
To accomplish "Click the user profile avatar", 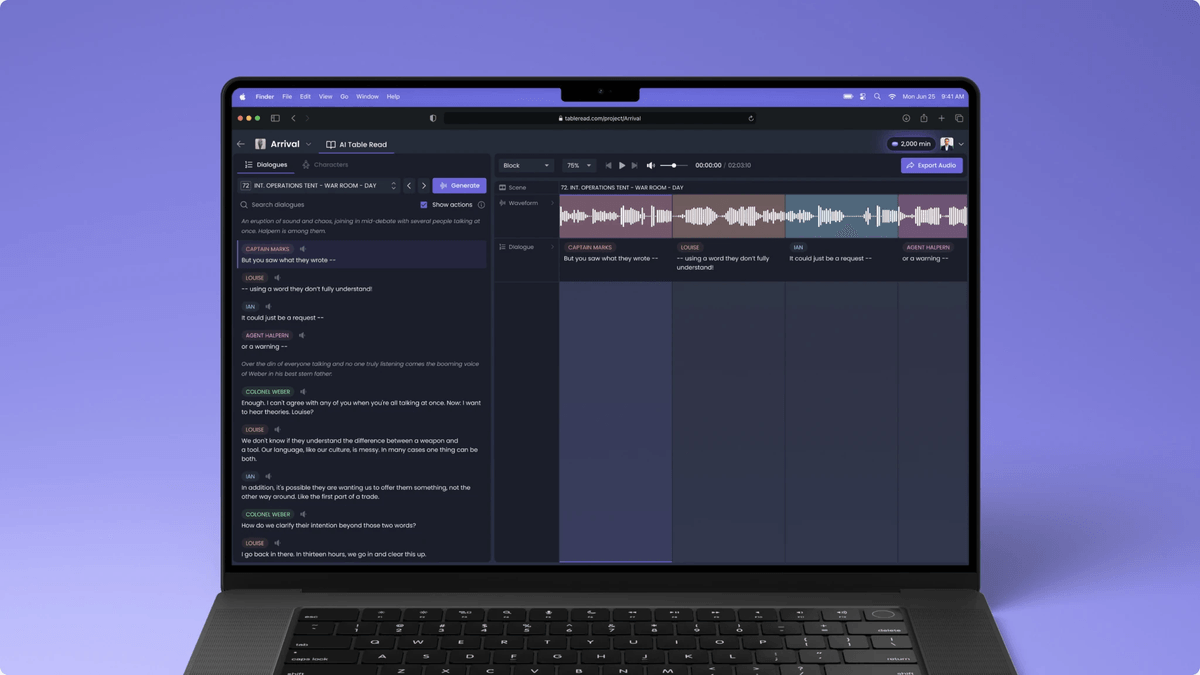I will [x=946, y=144].
